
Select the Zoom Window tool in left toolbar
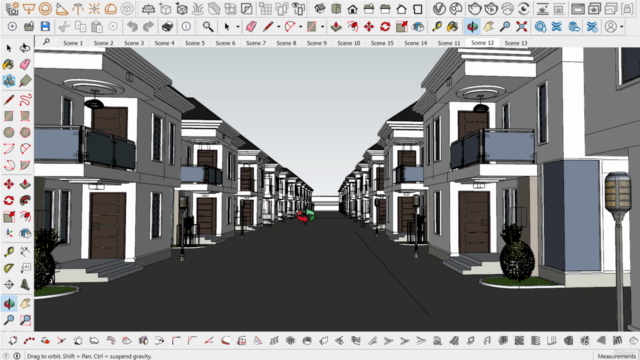25,320
